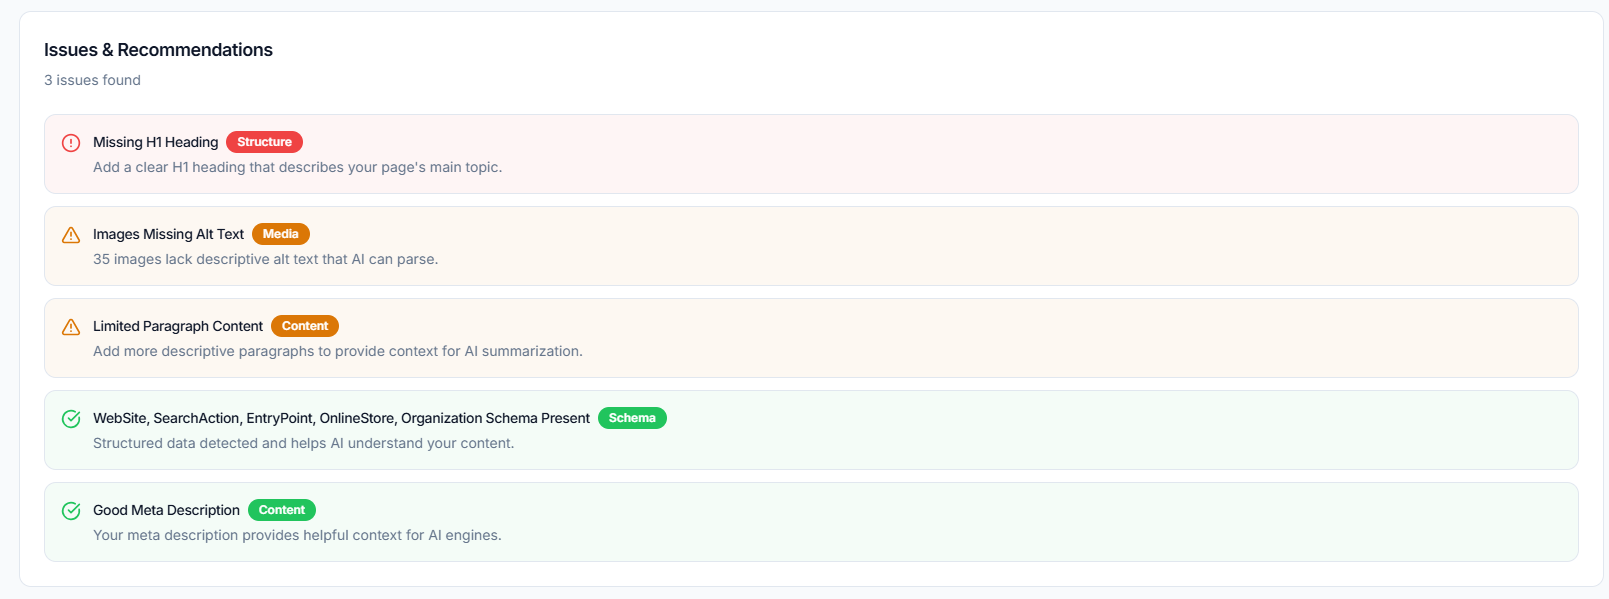Click the green check icon beside Schema Present

pos(71,419)
